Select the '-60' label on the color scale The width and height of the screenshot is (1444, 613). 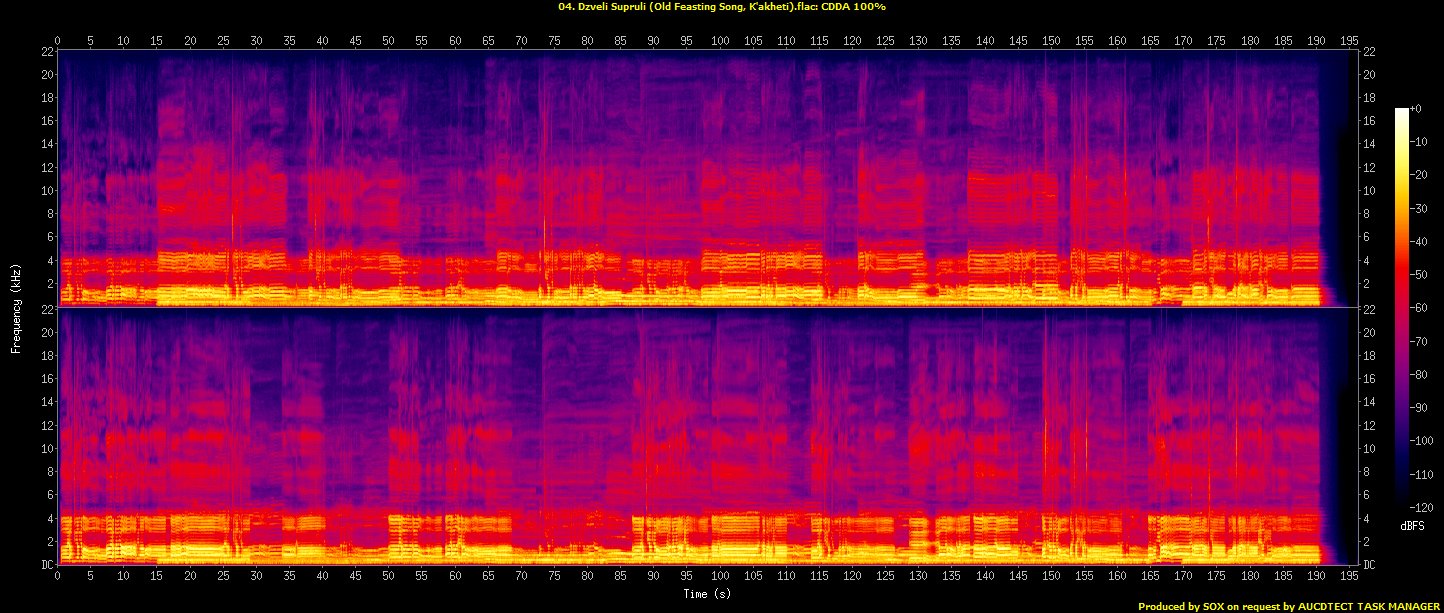click(x=1418, y=310)
